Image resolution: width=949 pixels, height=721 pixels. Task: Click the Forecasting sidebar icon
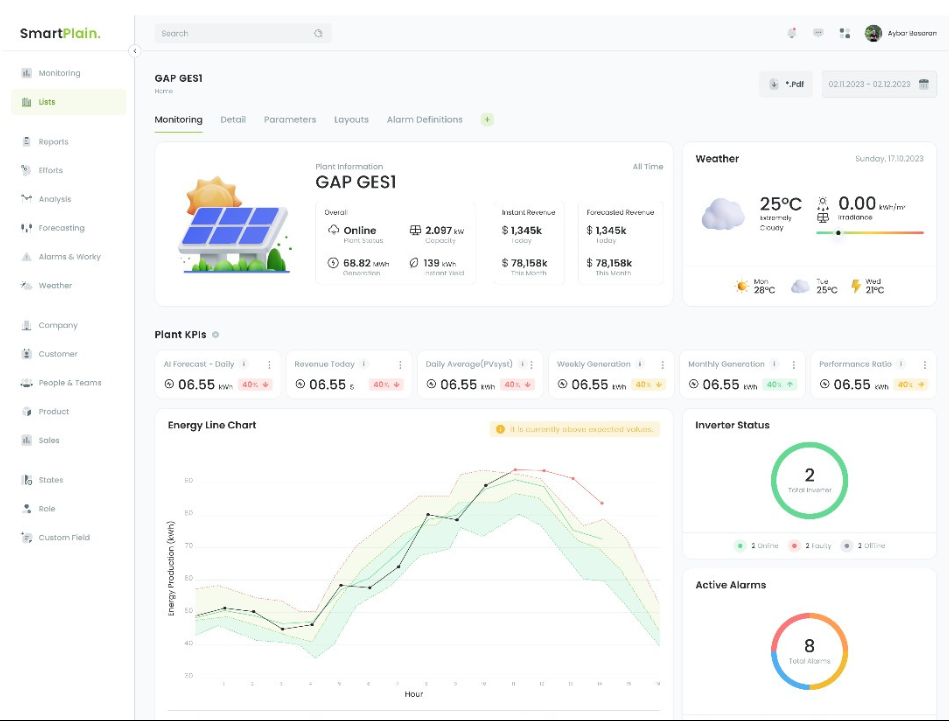(27, 228)
